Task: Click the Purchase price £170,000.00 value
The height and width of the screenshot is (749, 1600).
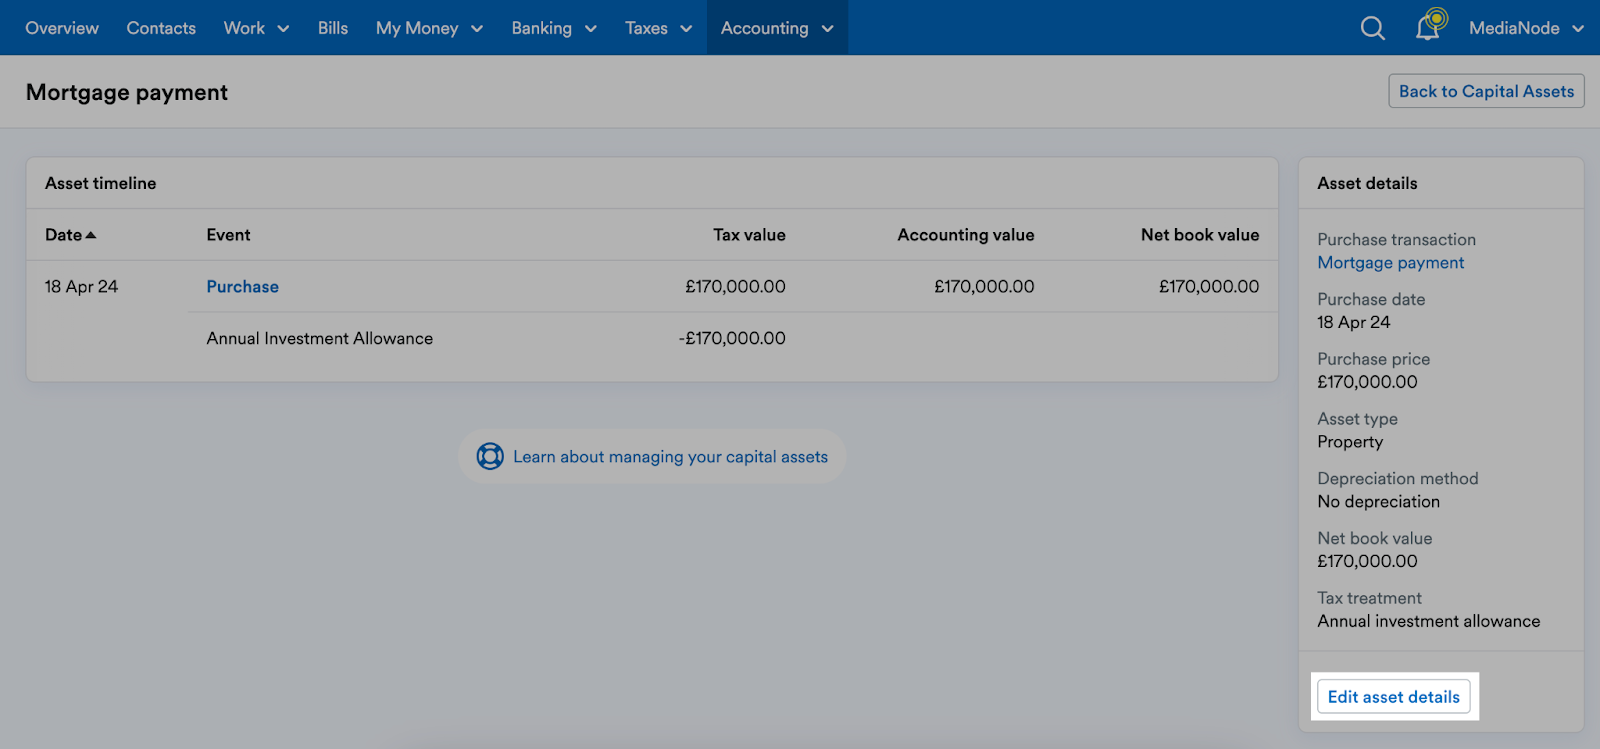Action: click(1367, 382)
